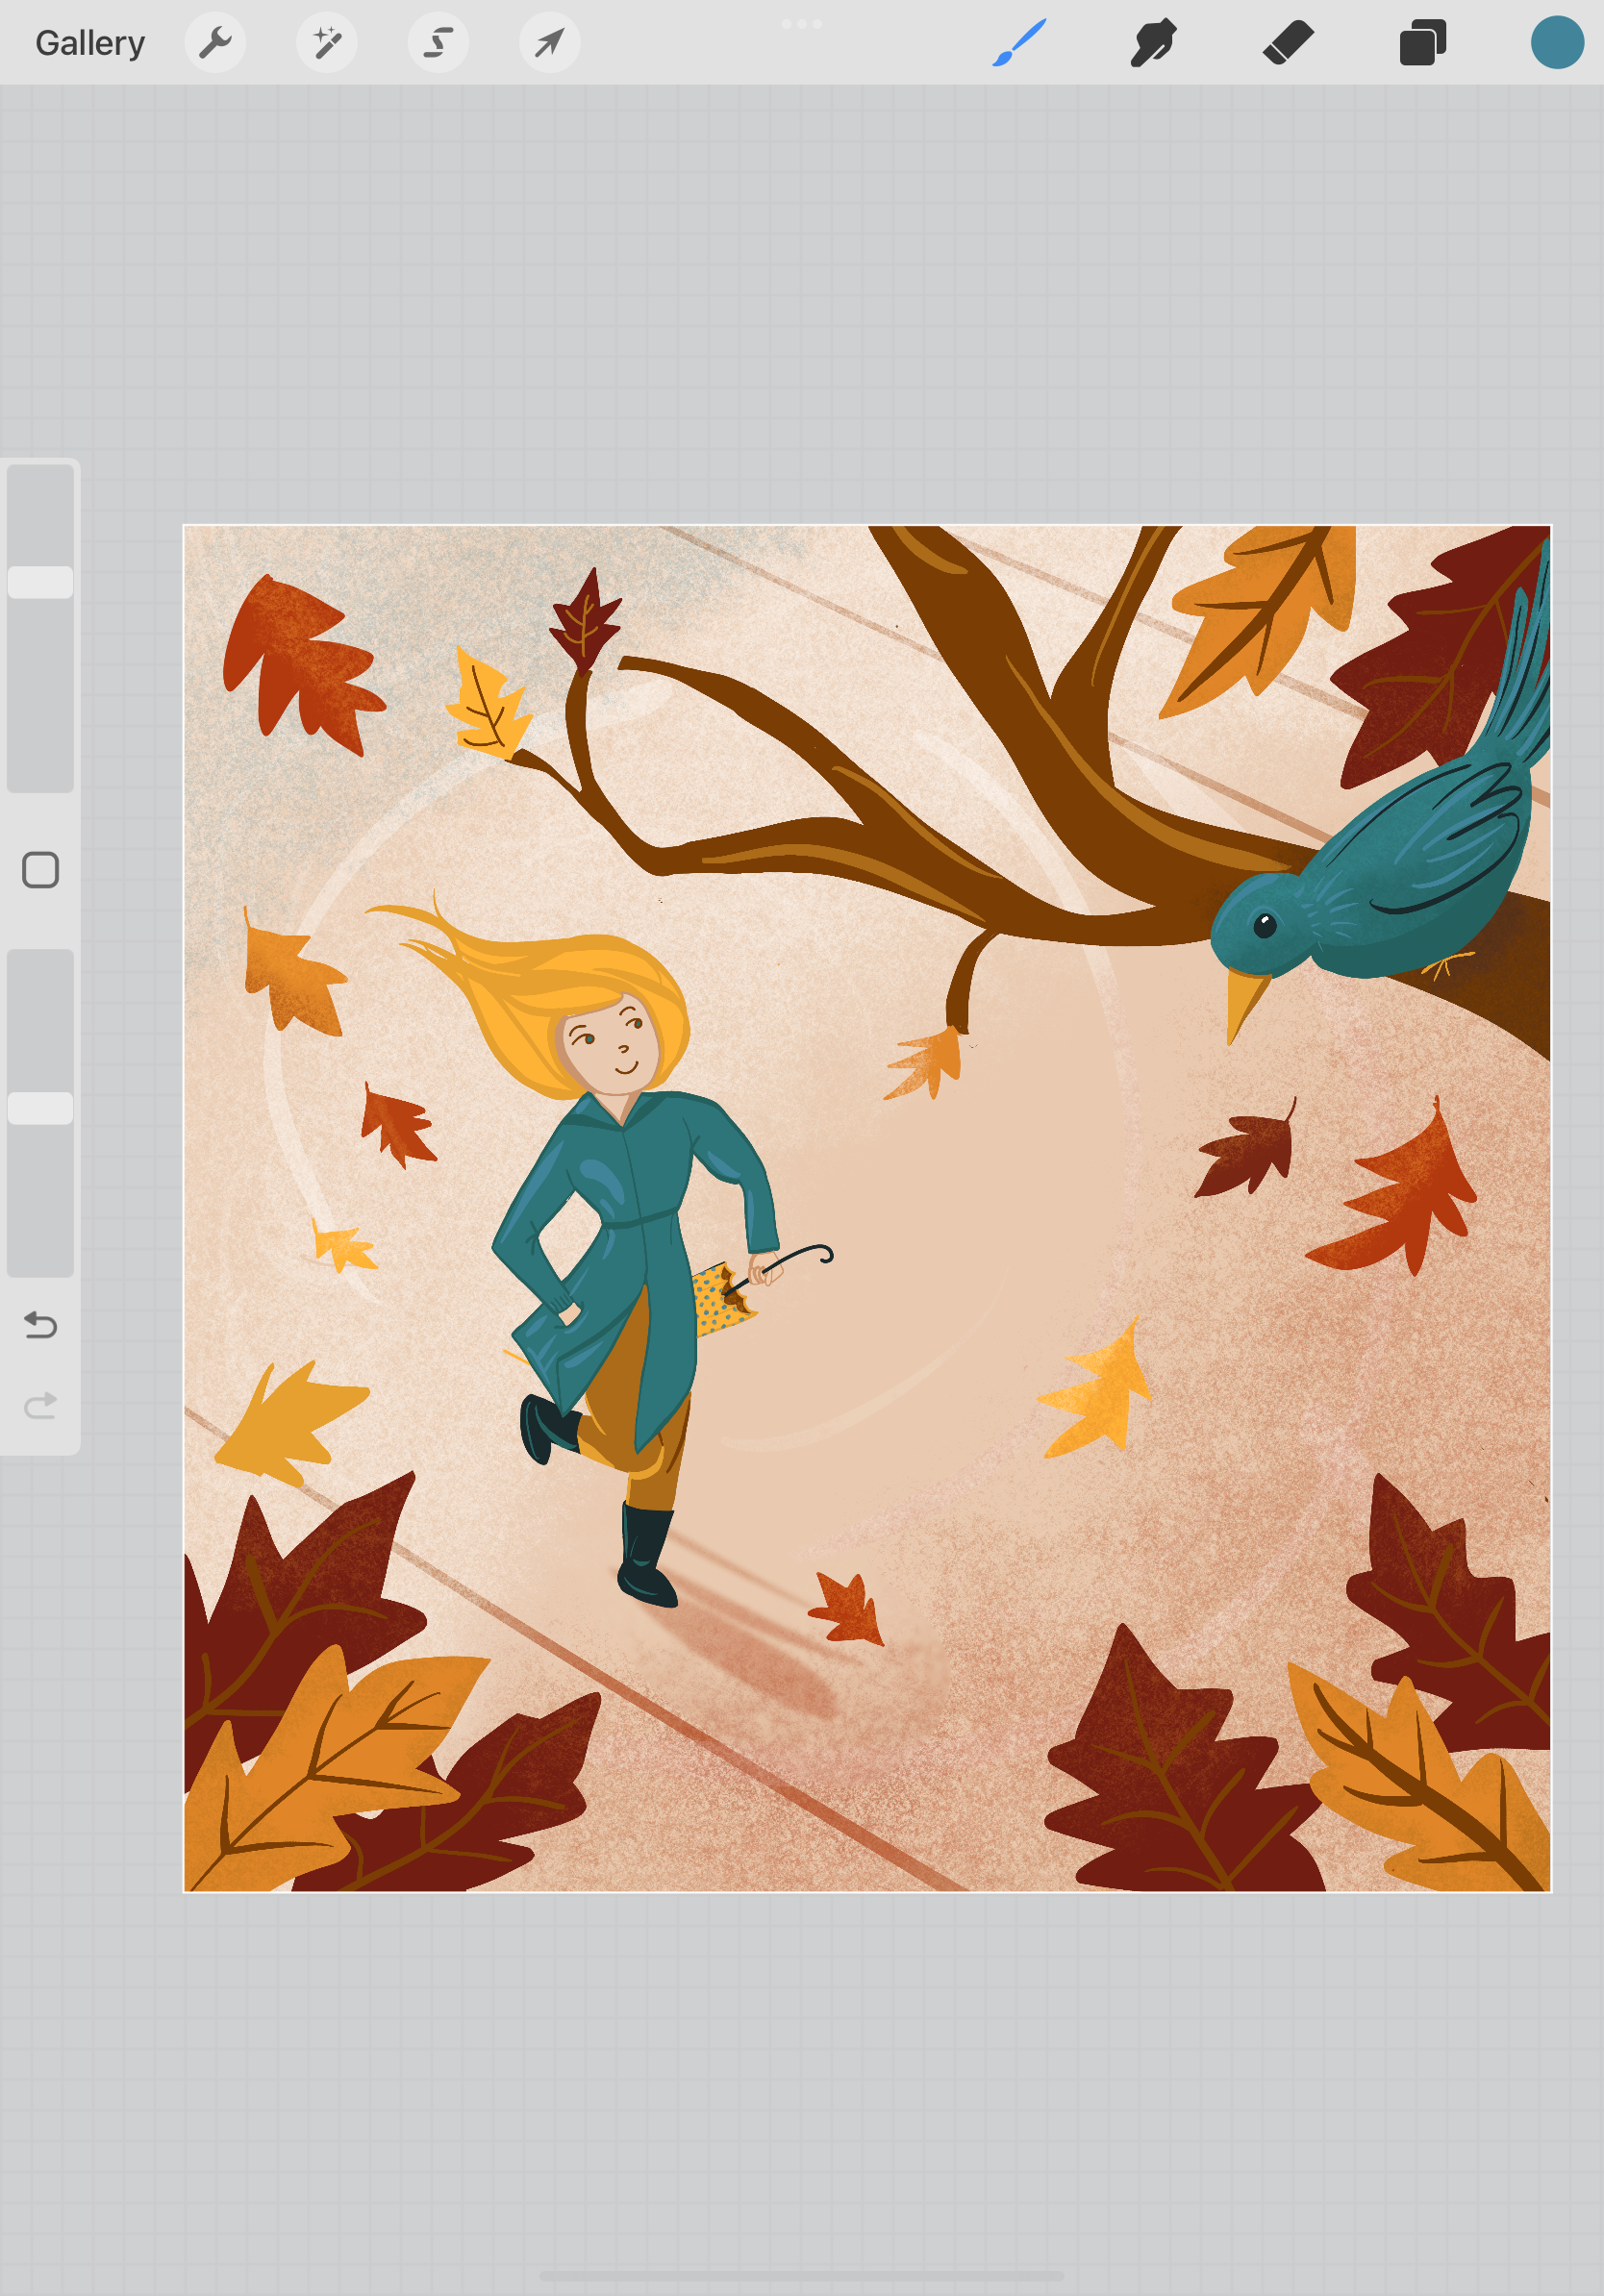Select the Eraser tool

[x=1288, y=43]
